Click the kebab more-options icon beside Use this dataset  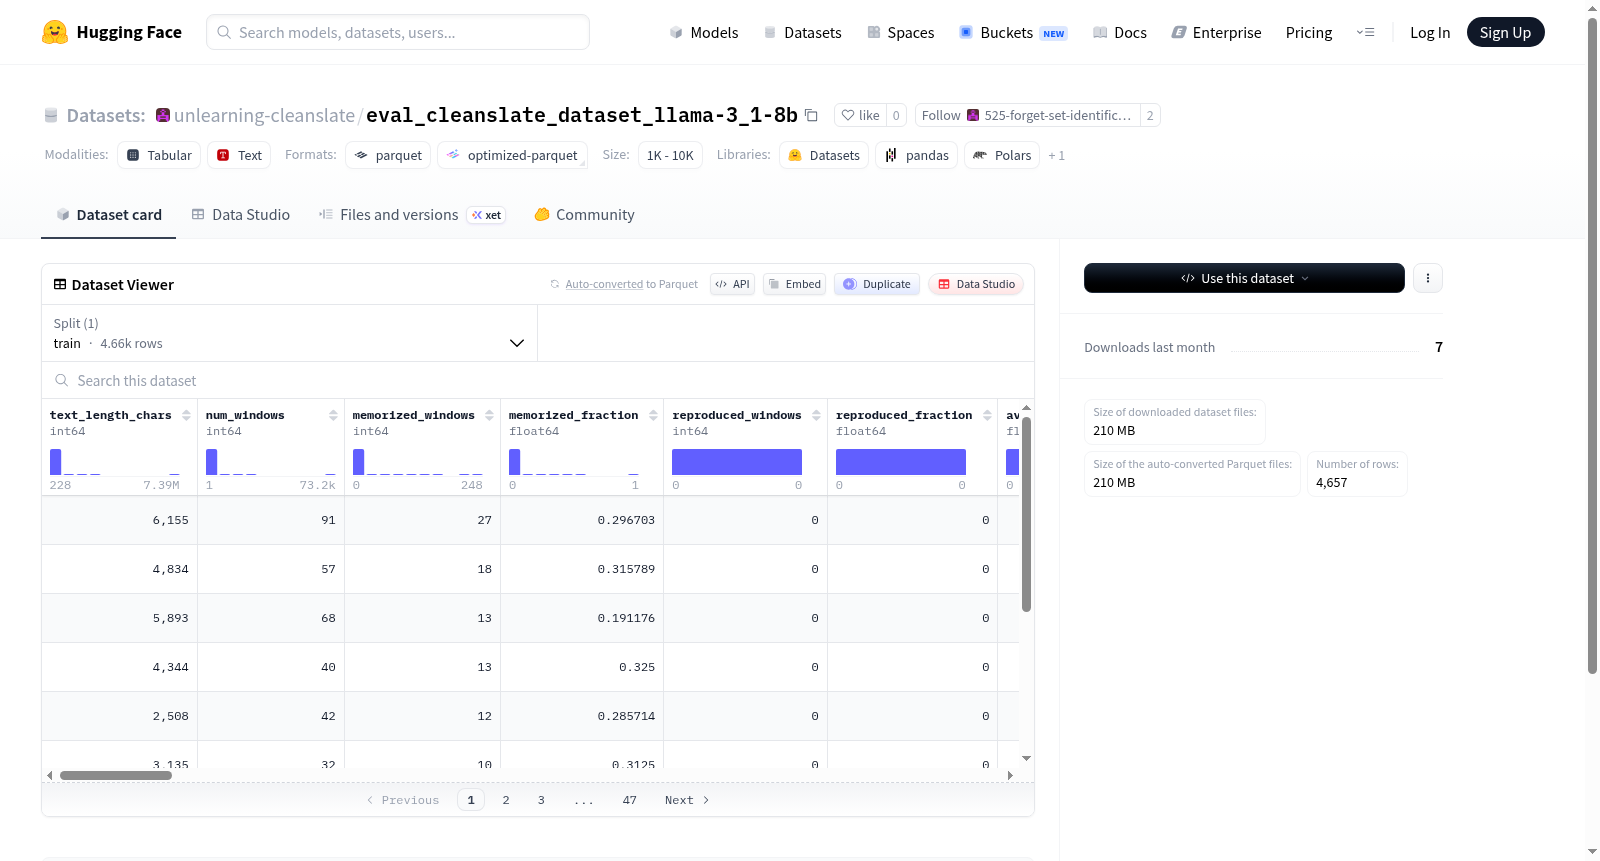click(1428, 278)
